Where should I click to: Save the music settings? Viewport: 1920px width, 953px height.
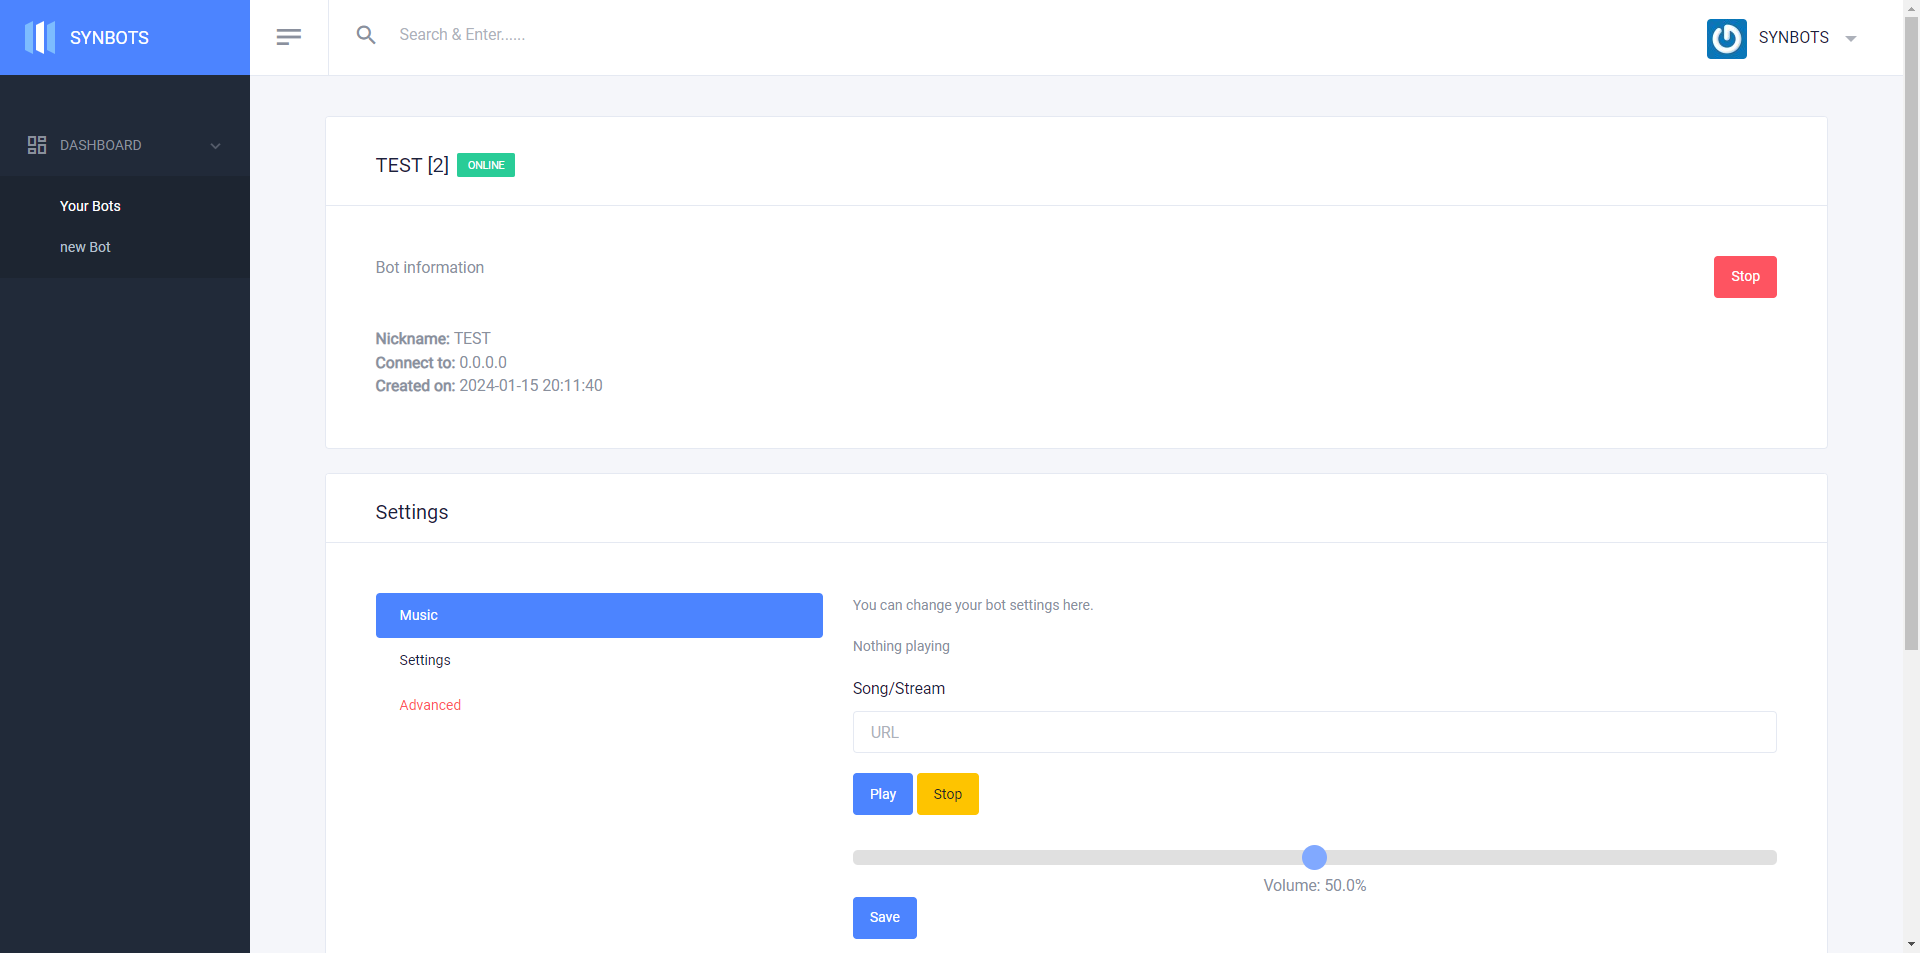coord(884,917)
